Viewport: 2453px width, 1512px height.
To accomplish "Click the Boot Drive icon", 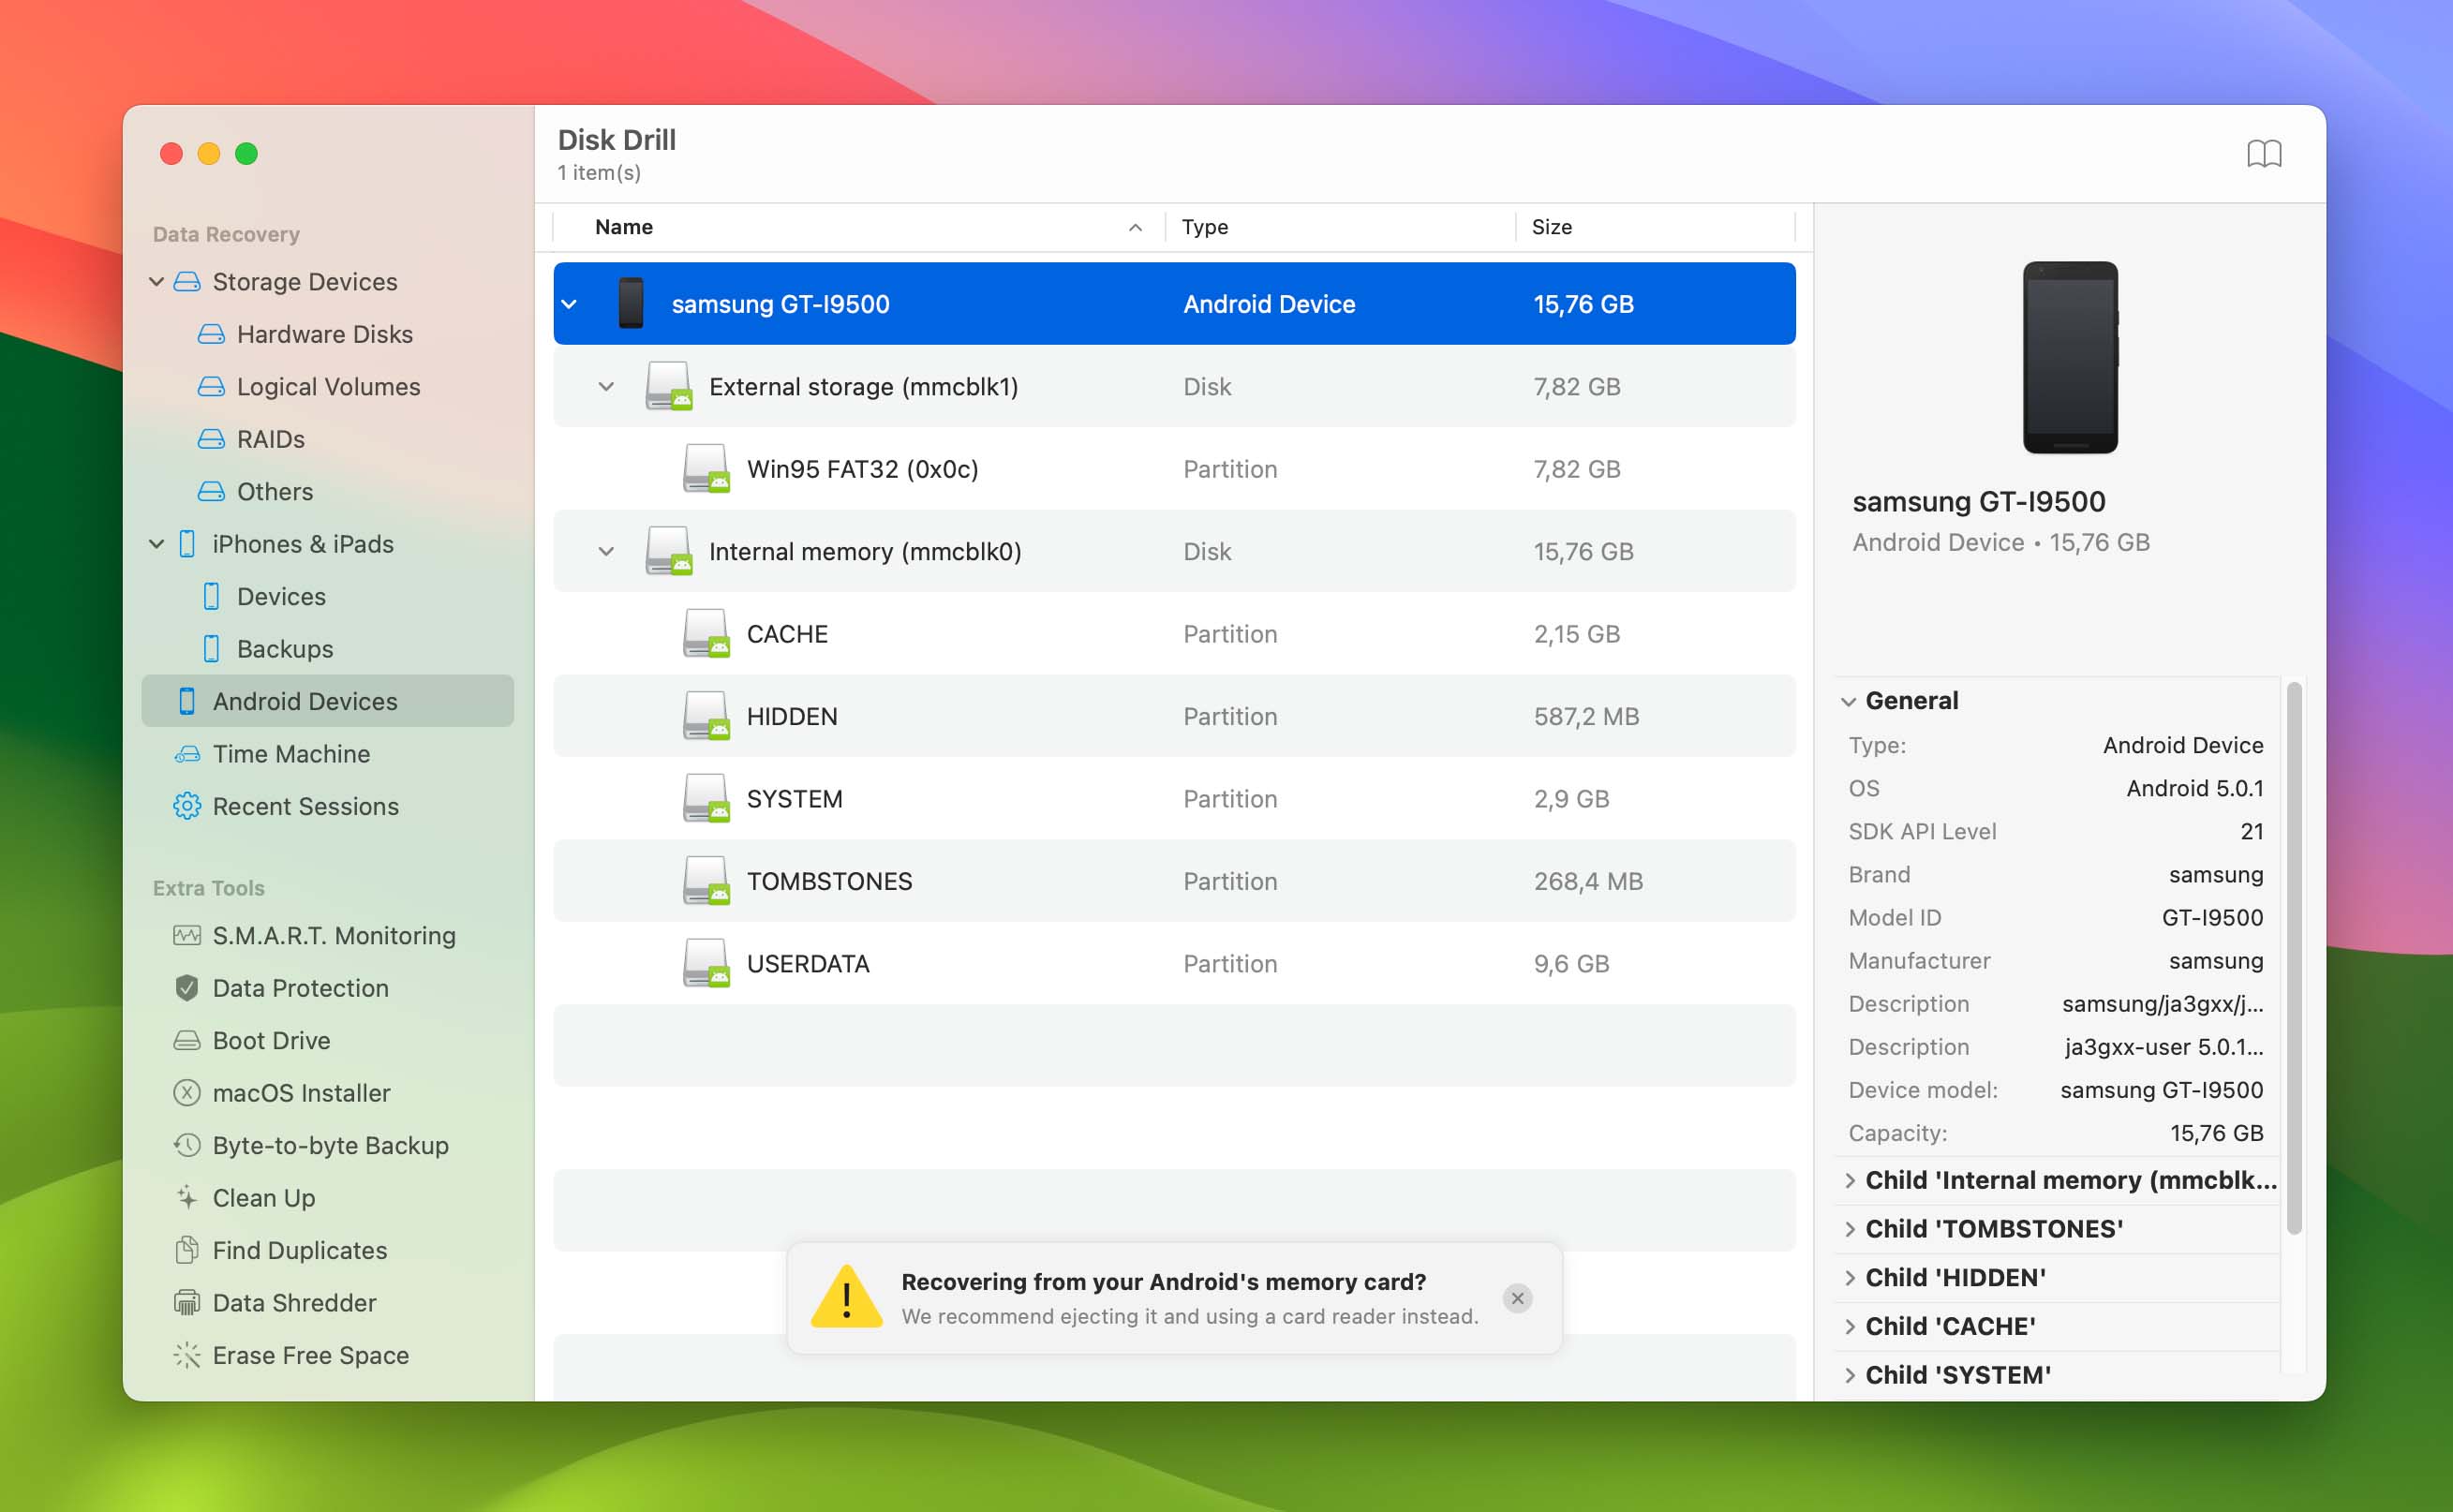I will pos(187,1041).
